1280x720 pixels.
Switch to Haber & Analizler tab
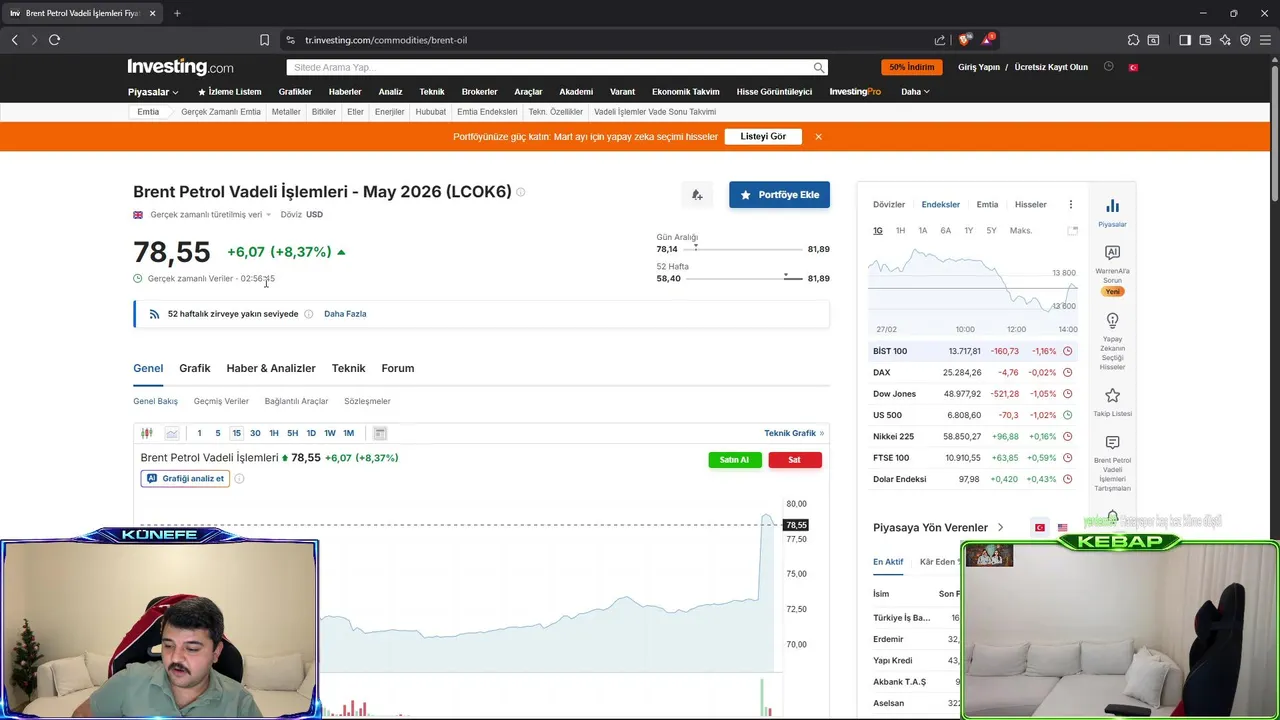click(x=271, y=368)
